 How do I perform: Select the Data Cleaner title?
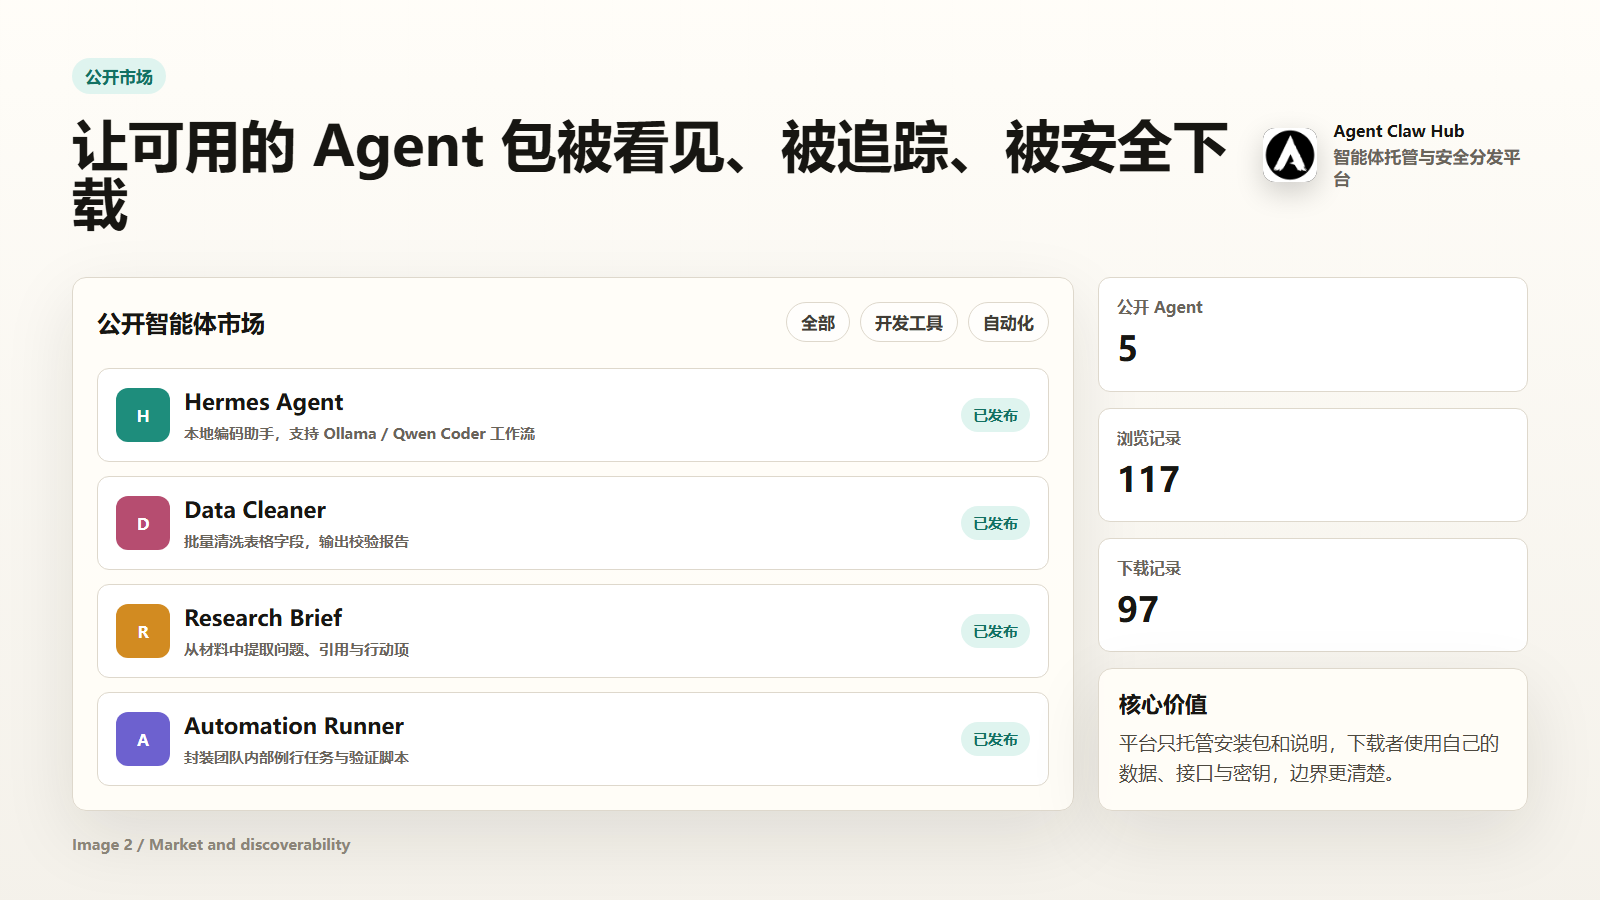[x=255, y=510]
